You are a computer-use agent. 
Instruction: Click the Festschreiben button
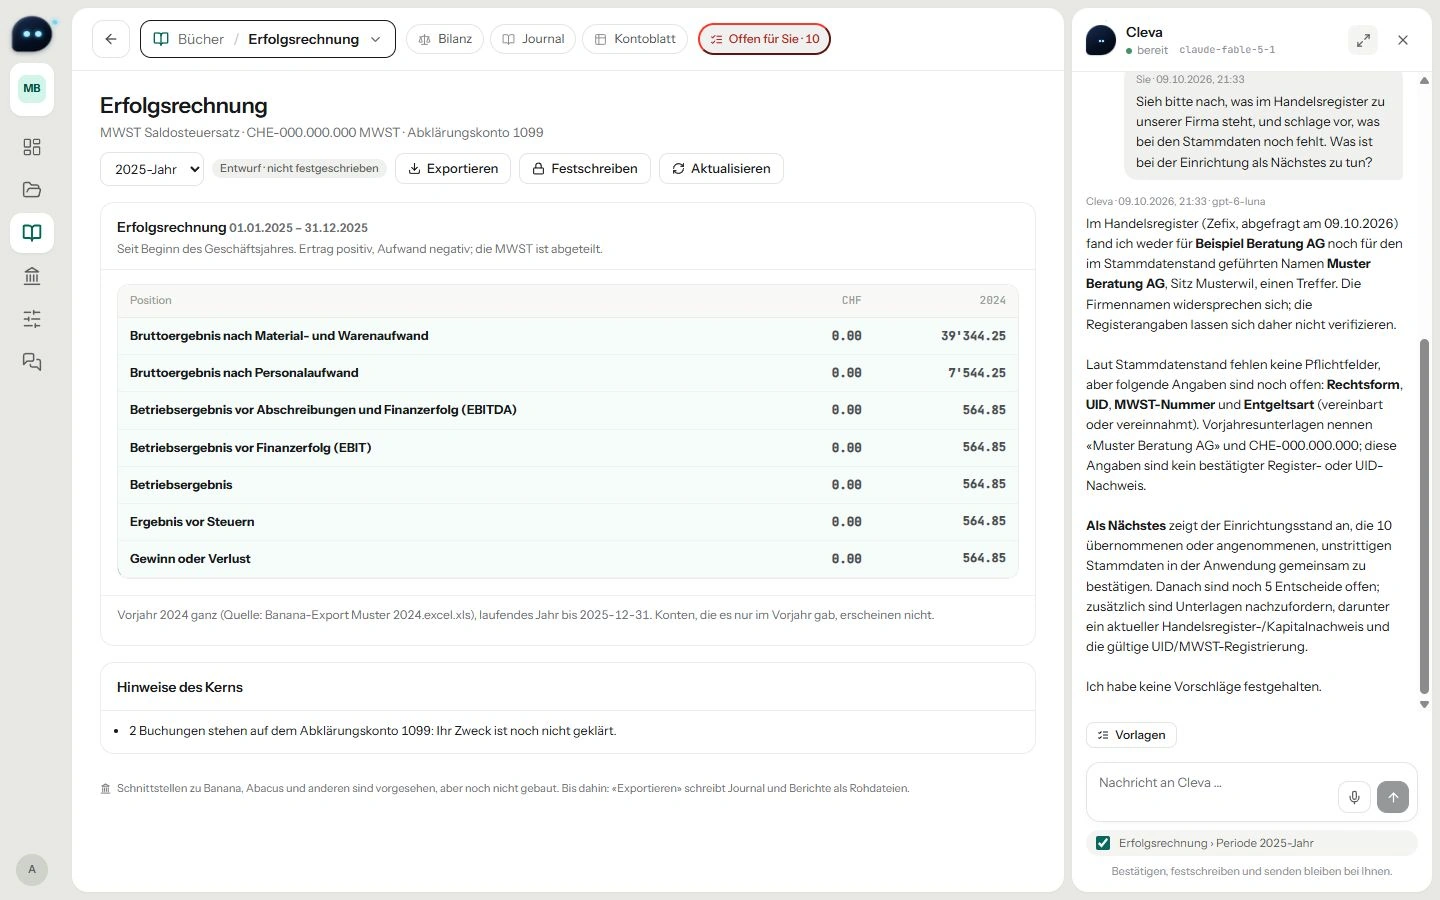point(585,169)
